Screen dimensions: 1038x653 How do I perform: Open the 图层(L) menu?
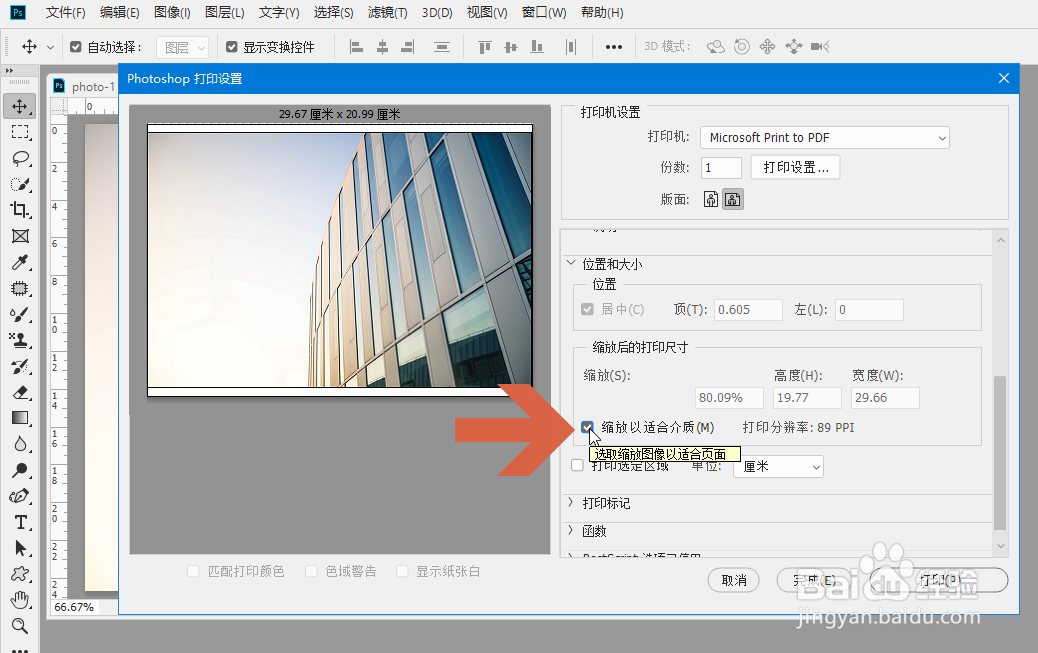pyautogui.click(x=224, y=13)
